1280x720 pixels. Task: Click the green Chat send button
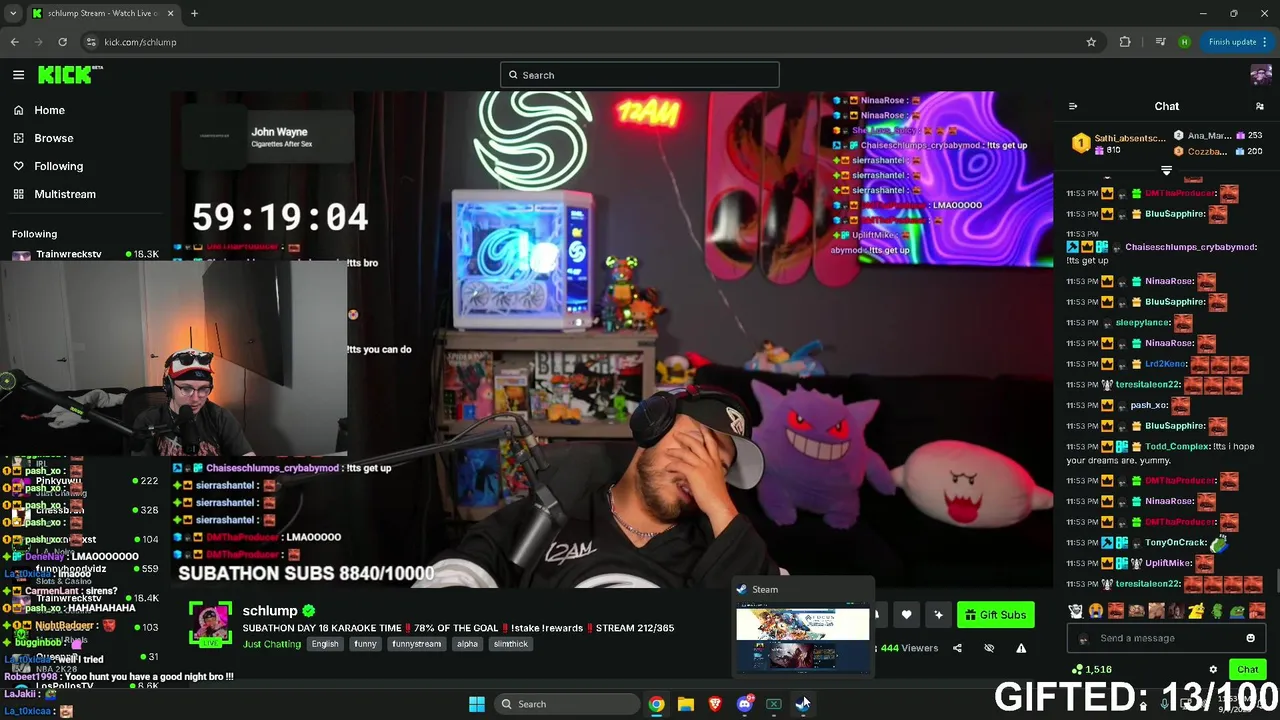click(x=1247, y=670)
